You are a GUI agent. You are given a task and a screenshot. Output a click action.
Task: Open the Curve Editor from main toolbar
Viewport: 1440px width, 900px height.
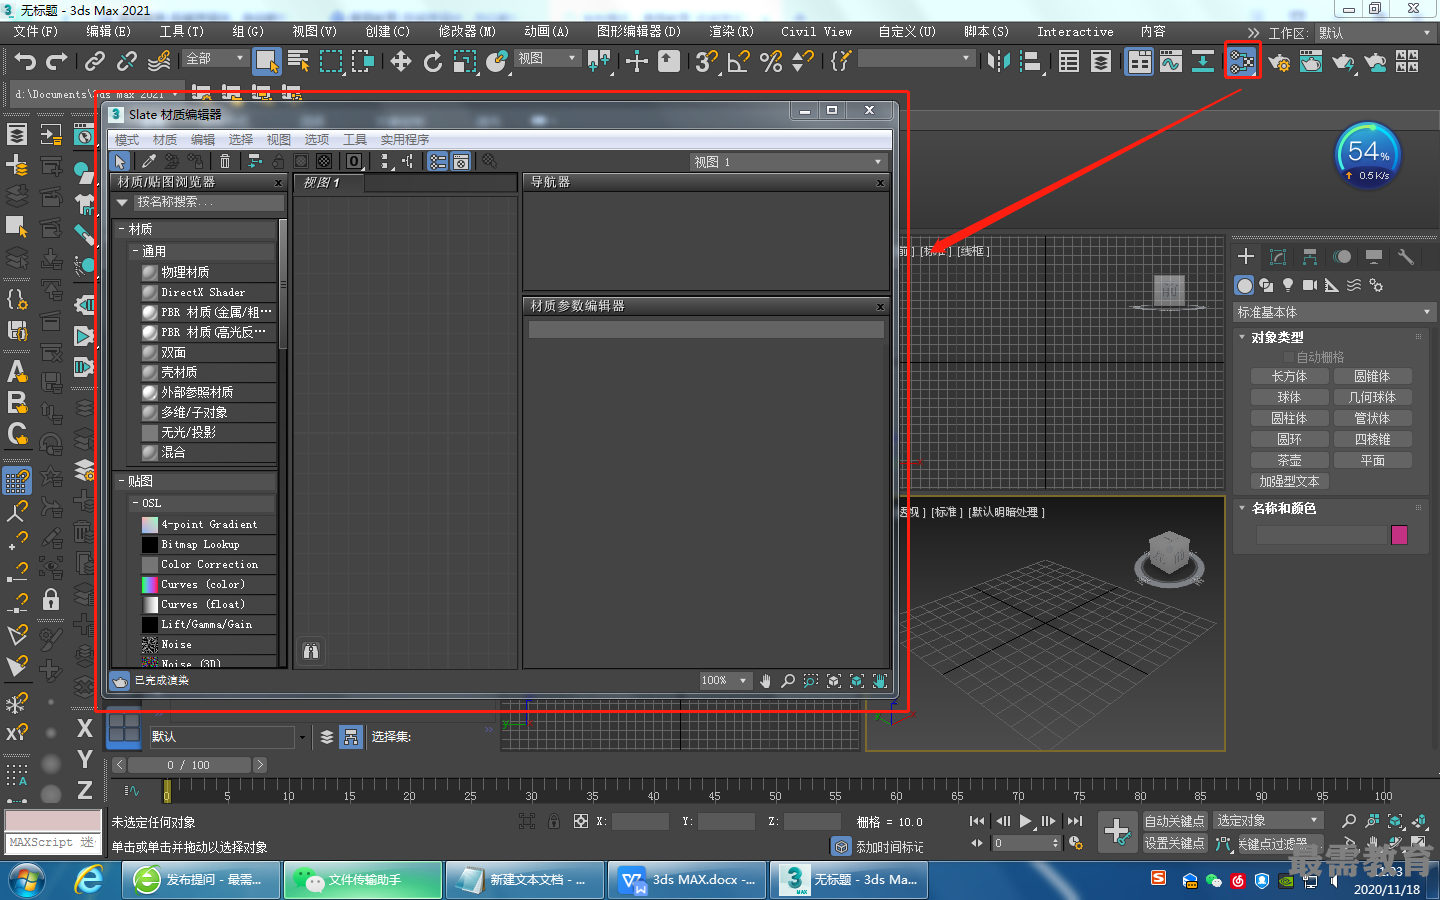pos(1171,61)
